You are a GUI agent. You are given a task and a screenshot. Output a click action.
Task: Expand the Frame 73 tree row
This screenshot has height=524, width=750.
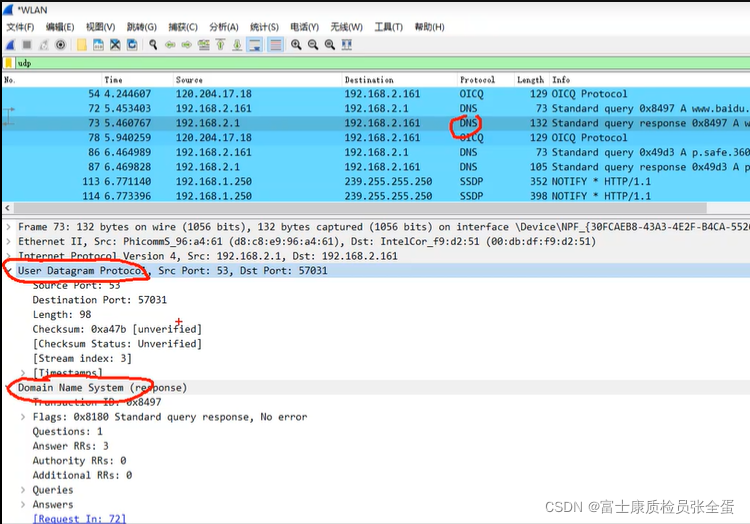9,227
